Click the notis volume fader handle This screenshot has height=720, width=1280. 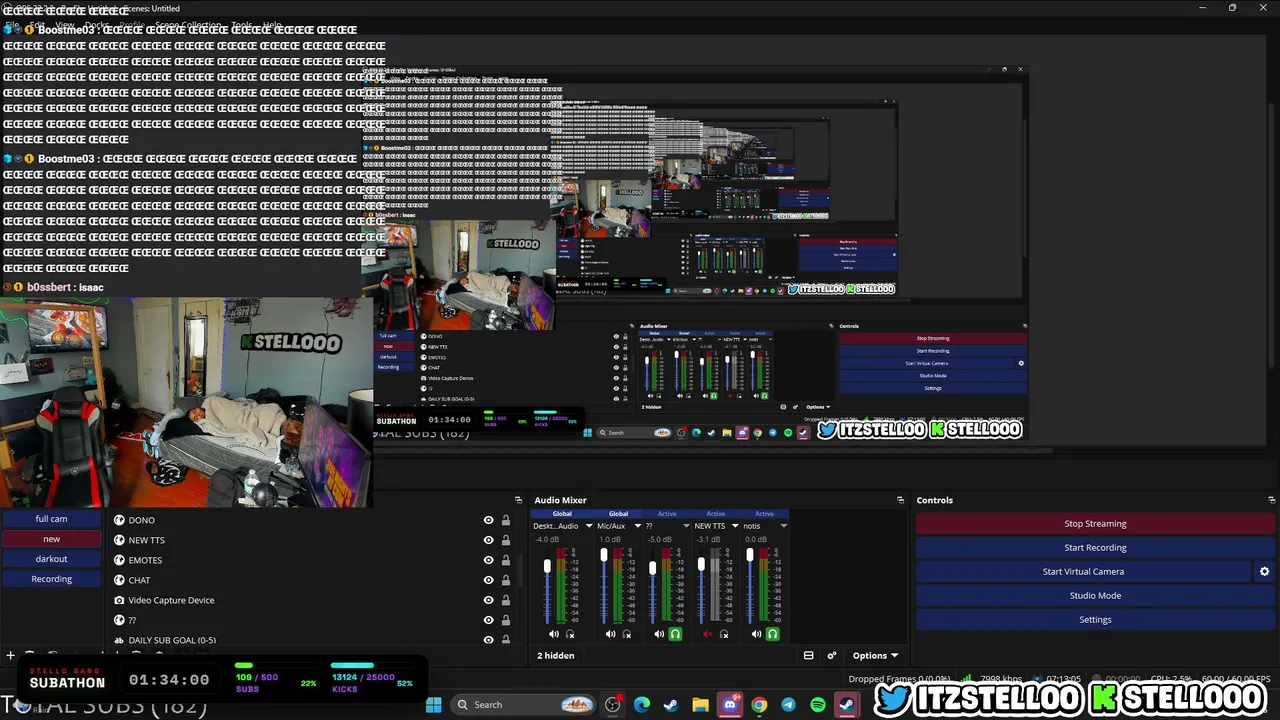coord(750,556)
